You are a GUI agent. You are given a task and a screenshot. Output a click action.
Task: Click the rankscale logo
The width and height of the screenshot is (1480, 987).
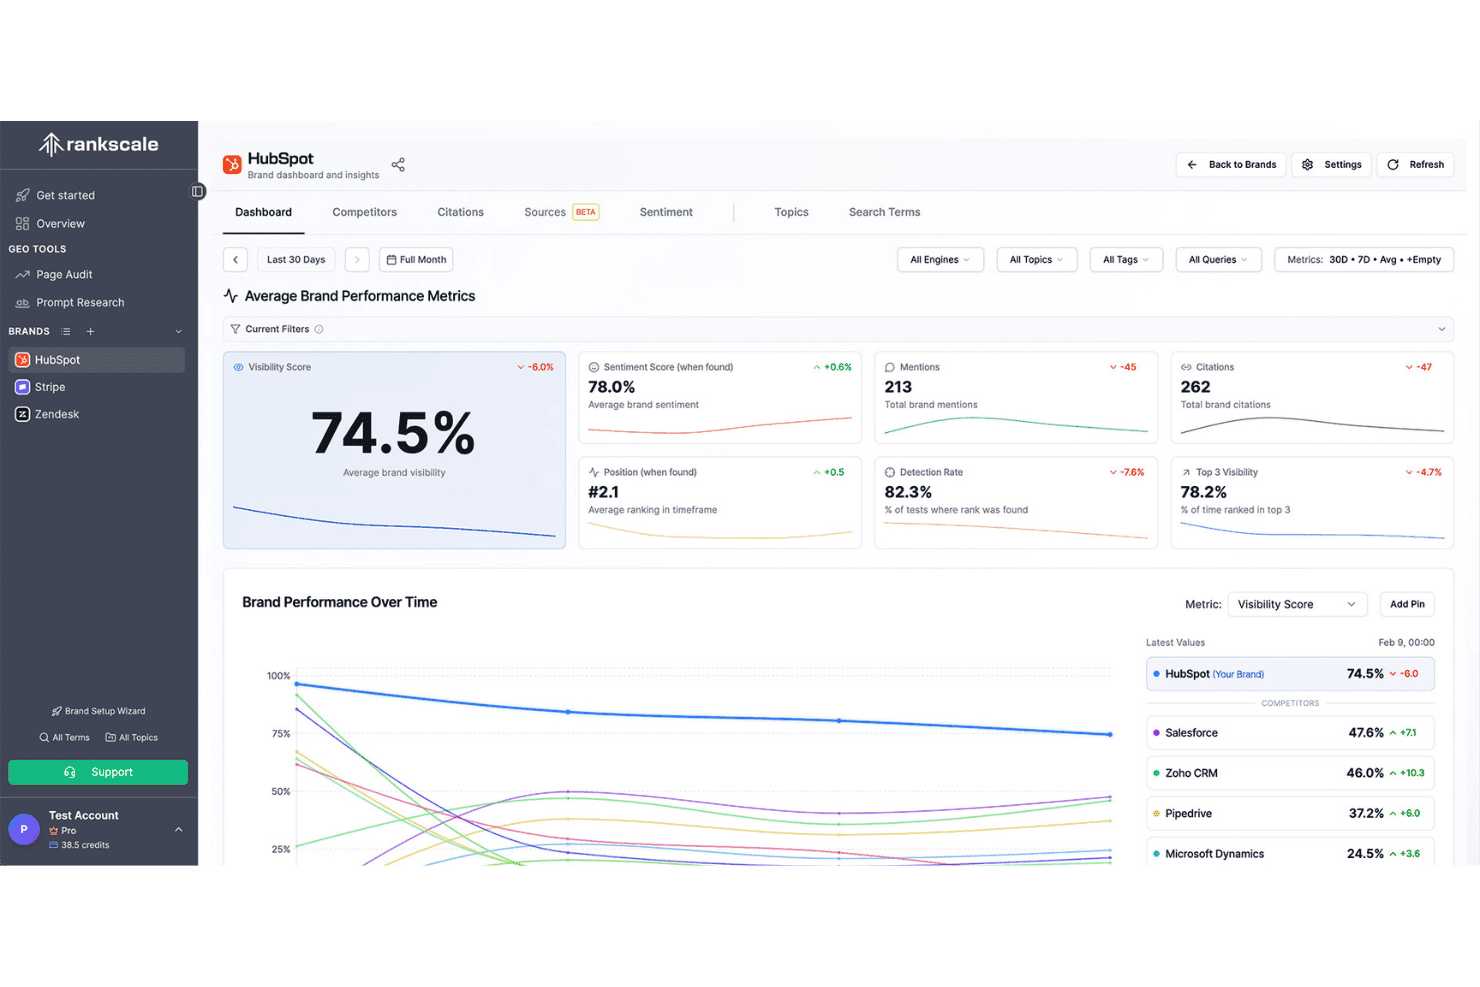point(98,145)
